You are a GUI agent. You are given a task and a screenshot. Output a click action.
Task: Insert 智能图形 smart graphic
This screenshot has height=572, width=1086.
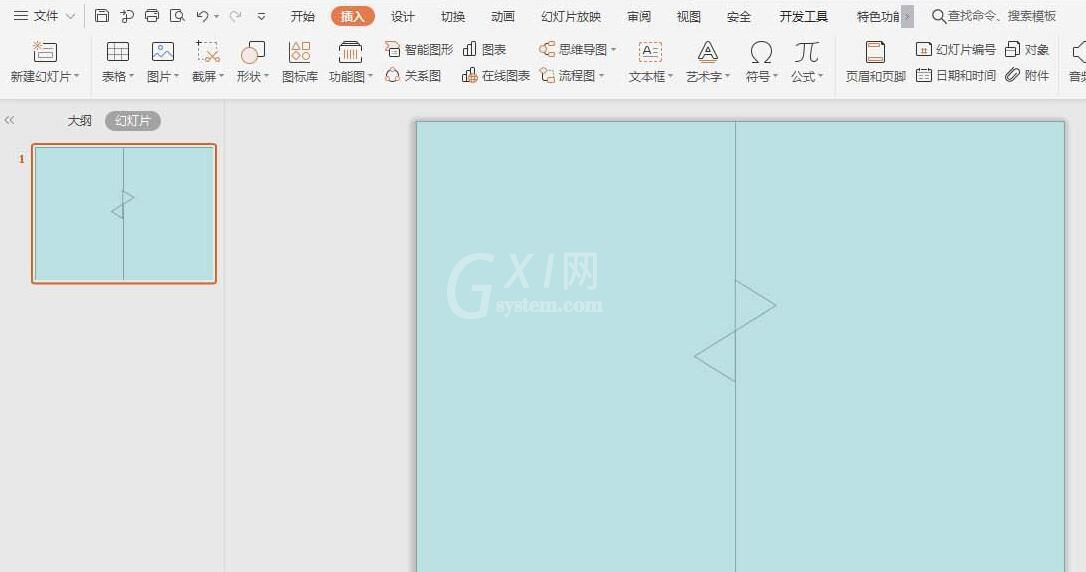[419, 49]
